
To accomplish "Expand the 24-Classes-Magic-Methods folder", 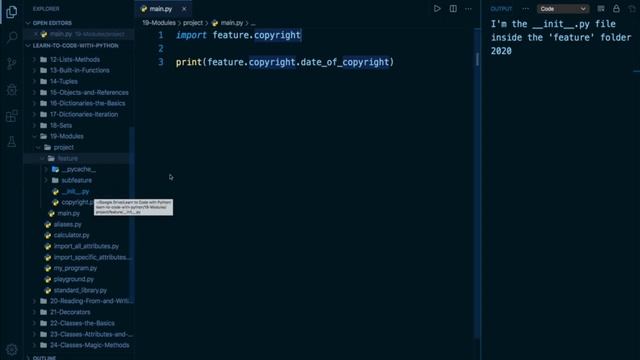I will pyautogui.click(x=89, y=345).
